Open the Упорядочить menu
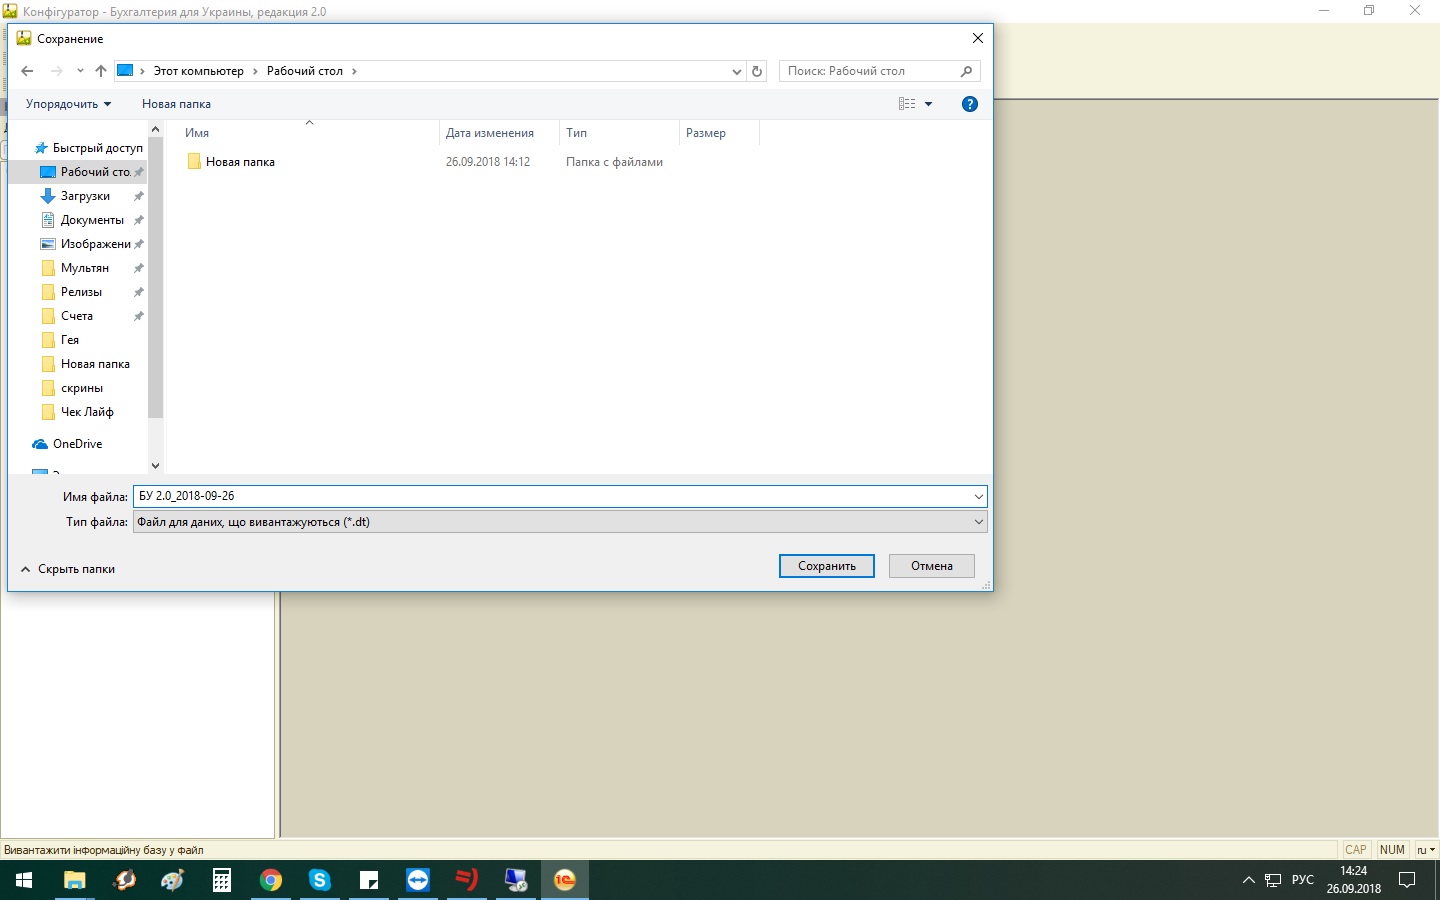The height and width of the screenshot is (900, 1440). (x=68, y=104)
